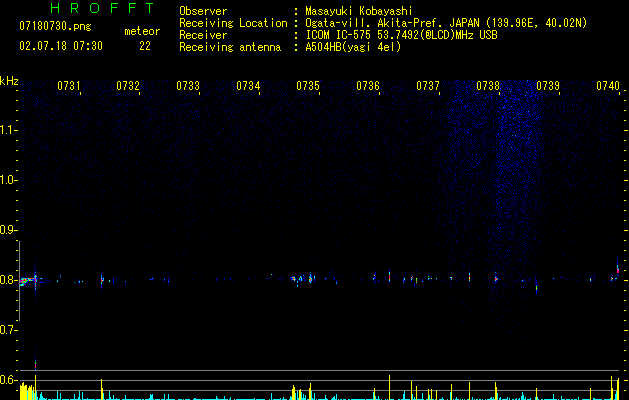Click the 0737 time marker
Screen dimensions: 629x400
428,85
